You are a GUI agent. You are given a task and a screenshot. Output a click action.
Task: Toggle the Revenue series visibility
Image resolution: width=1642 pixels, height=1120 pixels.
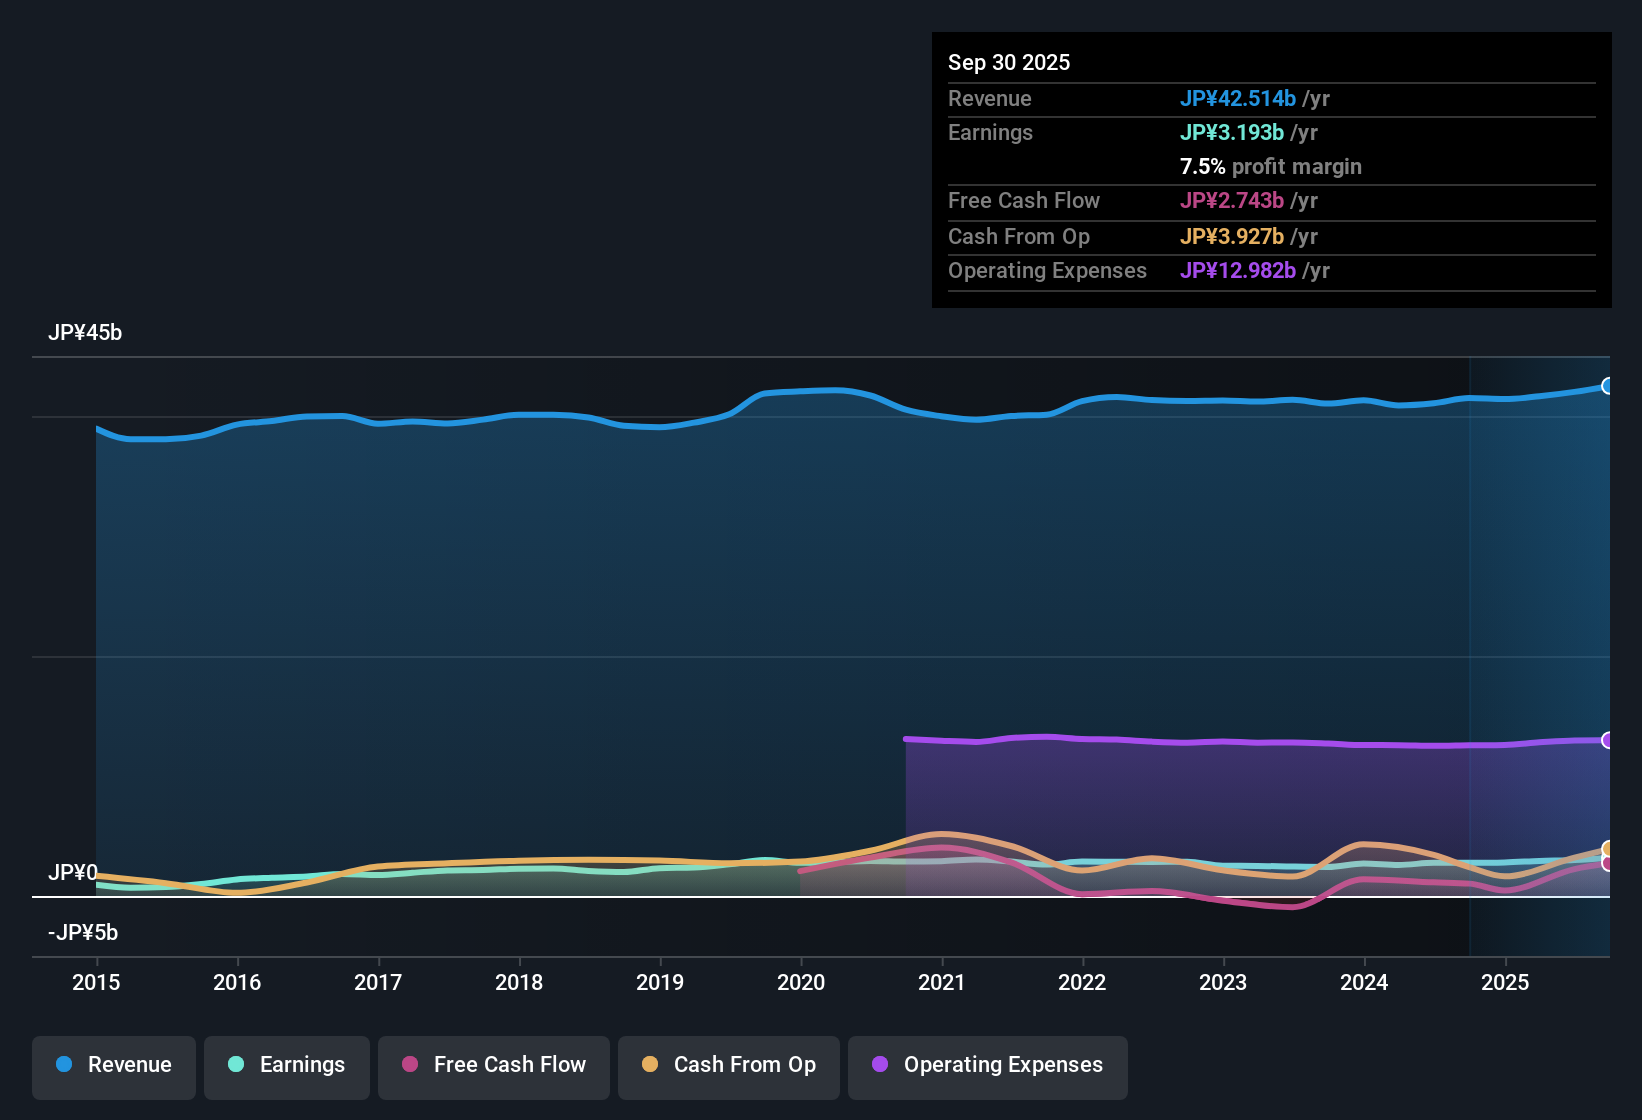(x=113, y=1065)
